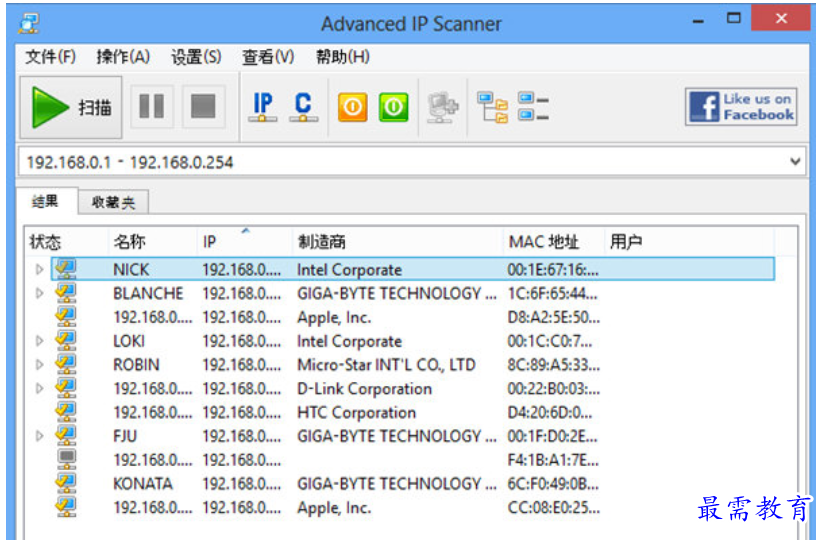Click D-Link Corporation manufacturer cell
Screen dimensions: 819x540
tap(365, 389)
